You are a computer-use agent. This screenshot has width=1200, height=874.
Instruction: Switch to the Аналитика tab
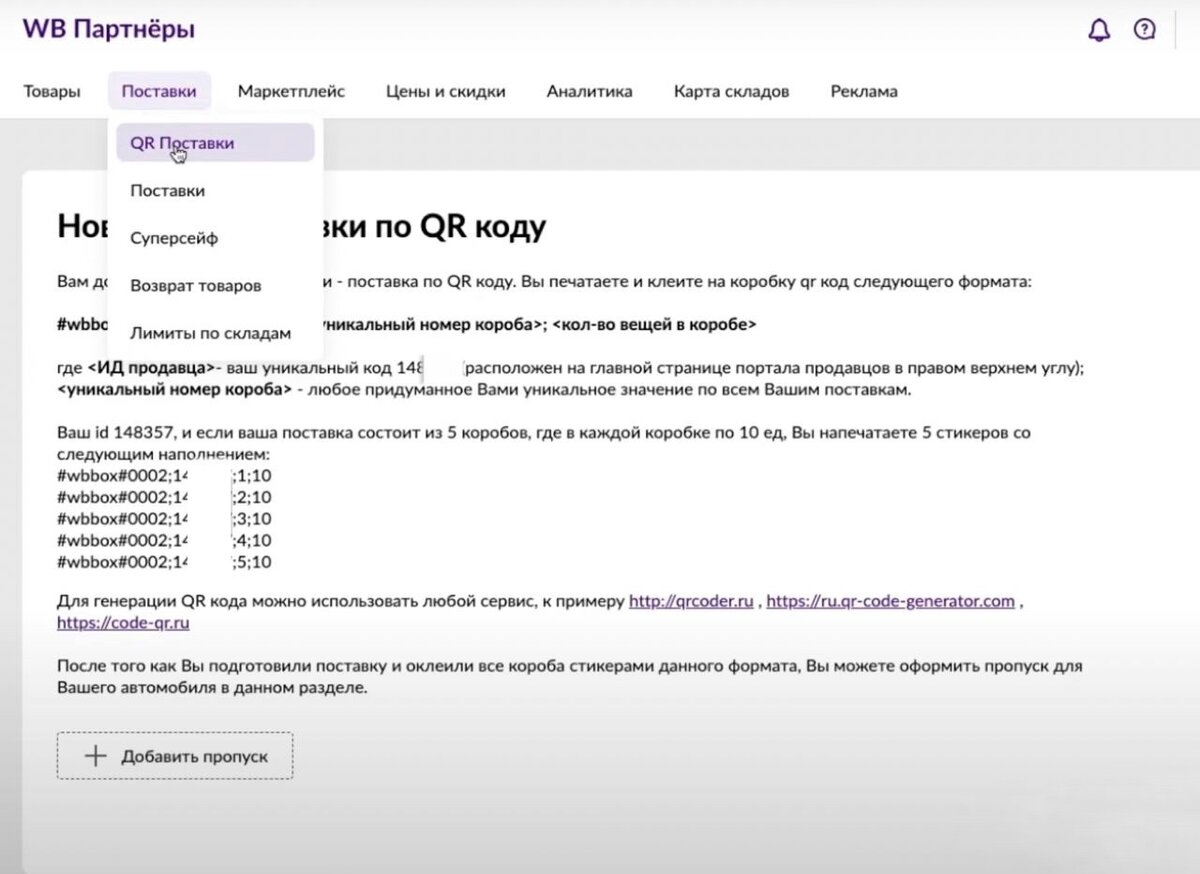[x=590, y=91]
